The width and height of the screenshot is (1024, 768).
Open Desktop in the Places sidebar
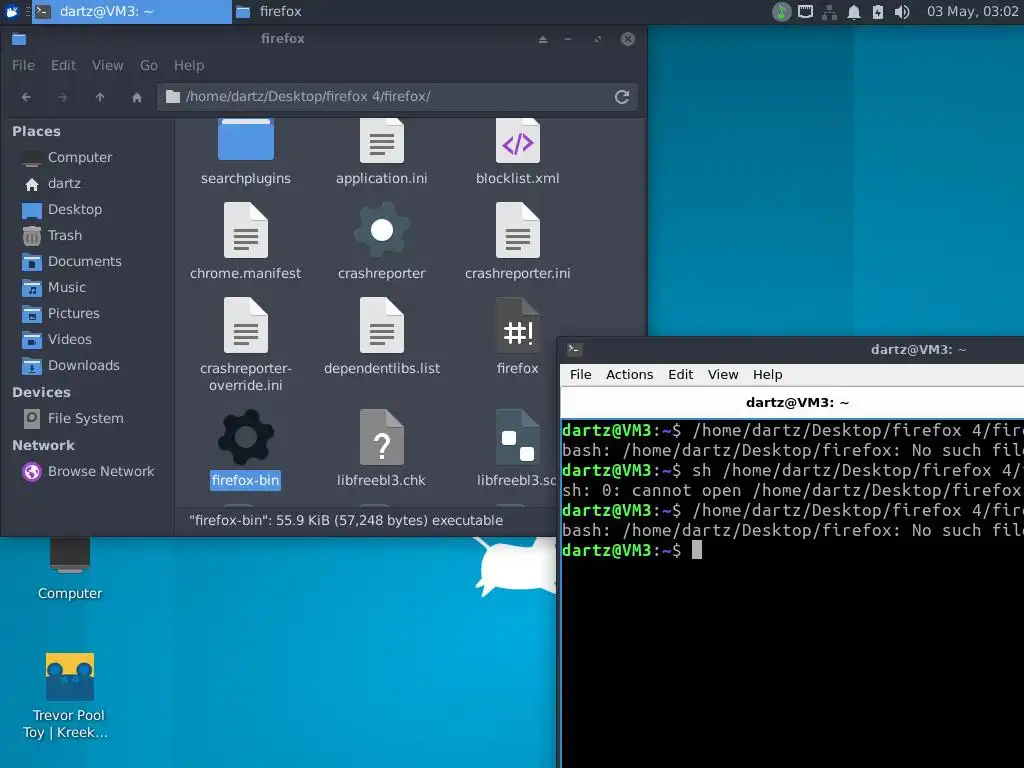74,210
